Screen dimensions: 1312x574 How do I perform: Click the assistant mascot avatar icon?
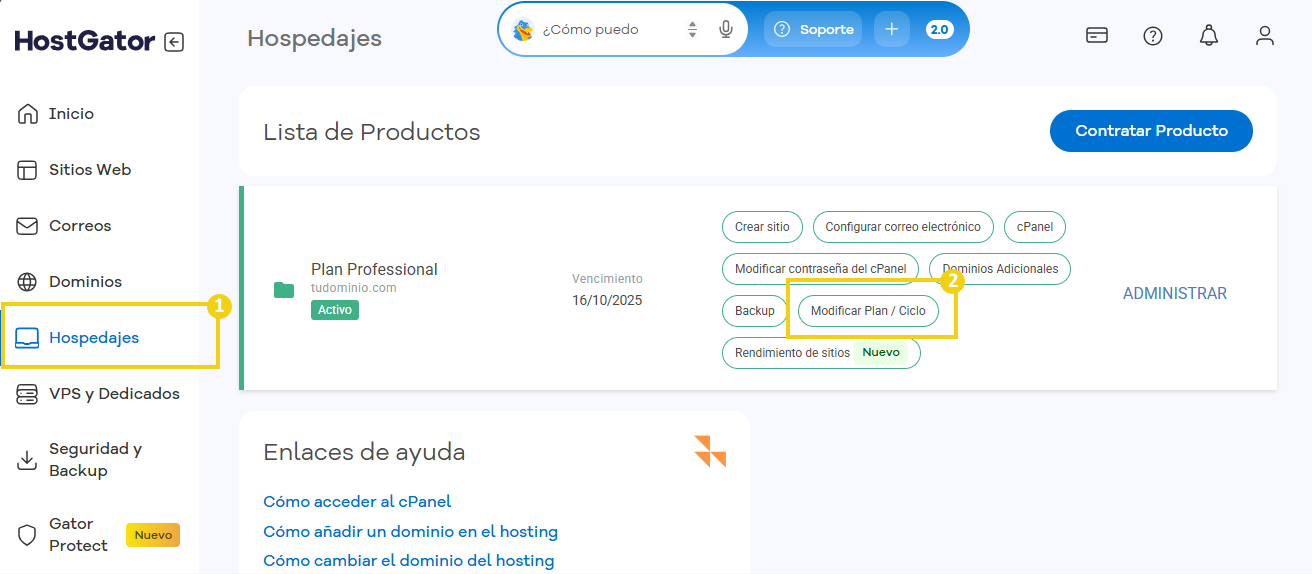[x=523, y=30]
